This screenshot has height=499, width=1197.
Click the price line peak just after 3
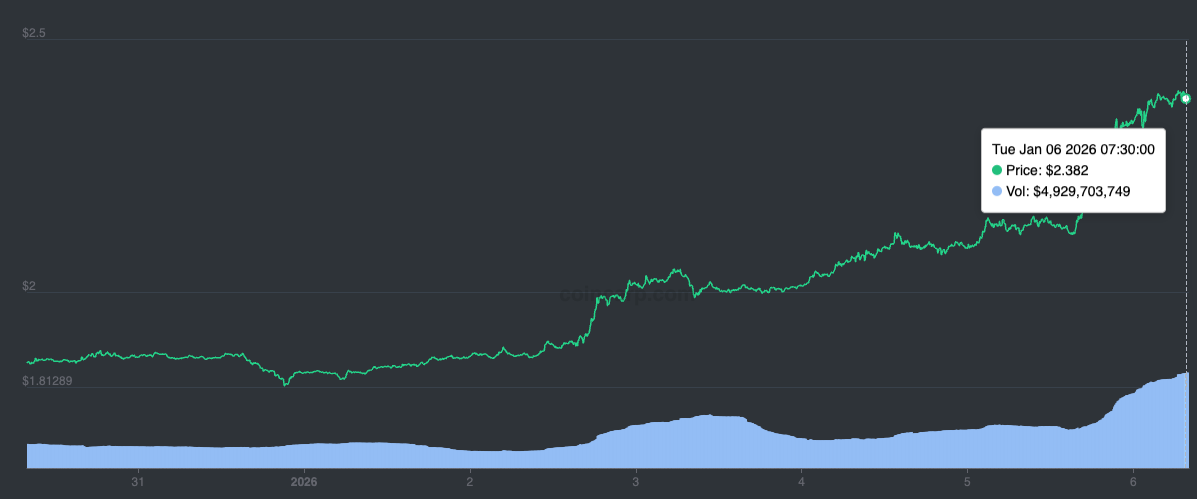tap(676, 269)
